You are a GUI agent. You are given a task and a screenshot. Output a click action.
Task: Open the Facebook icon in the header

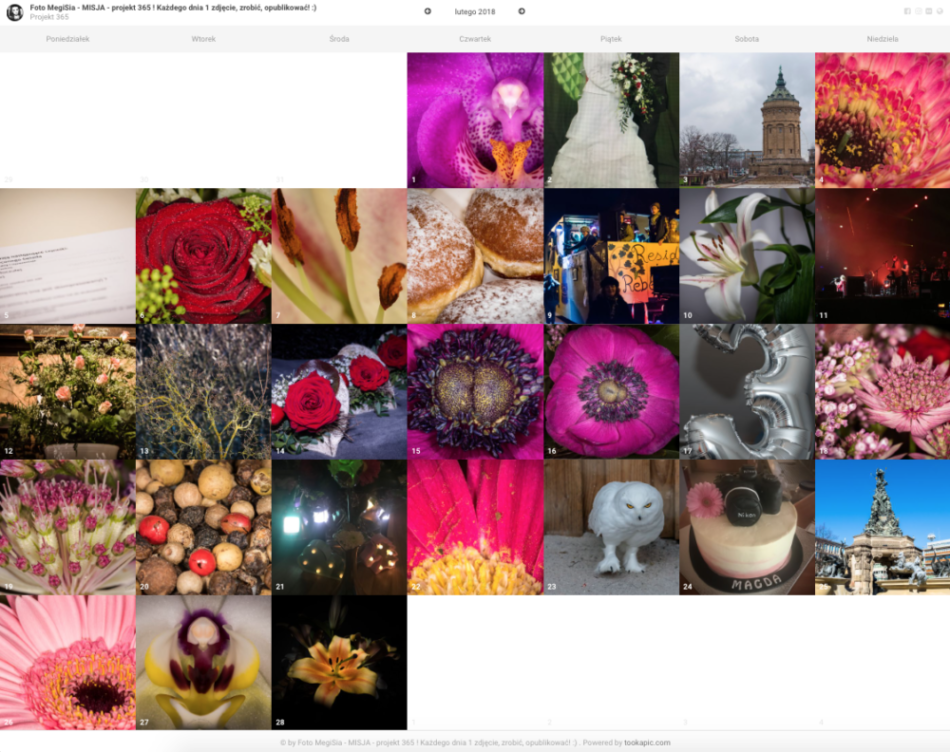pyautogui.click(x=907, y=11)
